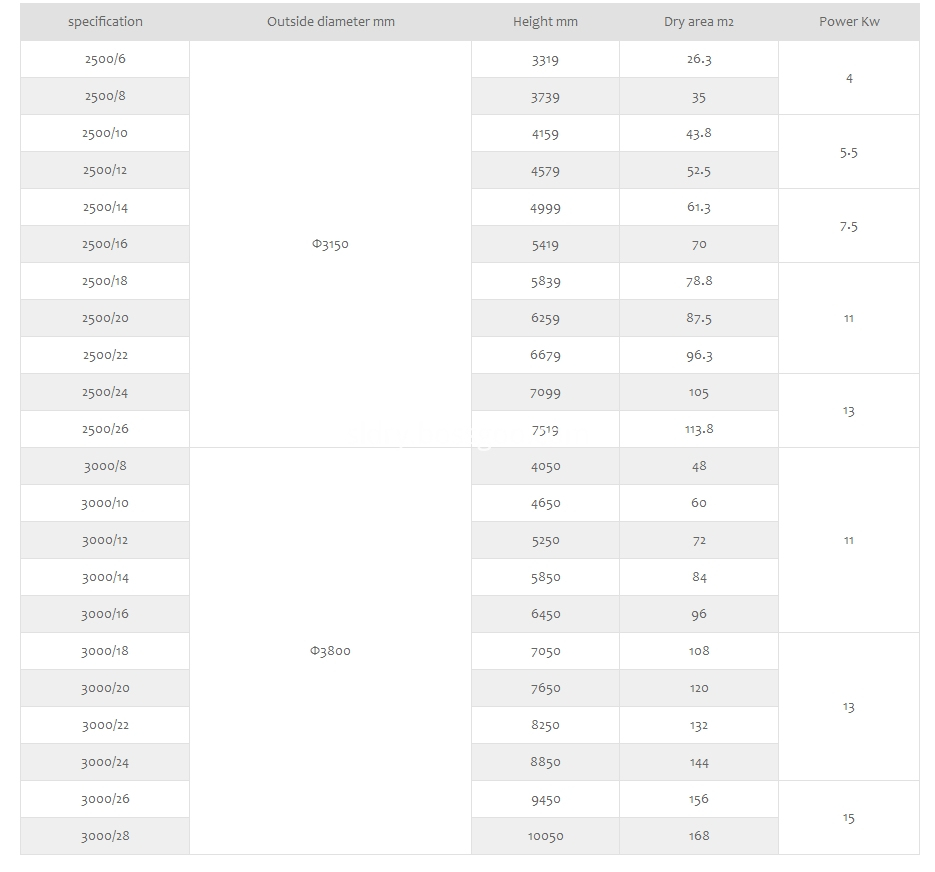Click the power value 5.5
This screenshot has width=935, height=872.
click(849, 152)
